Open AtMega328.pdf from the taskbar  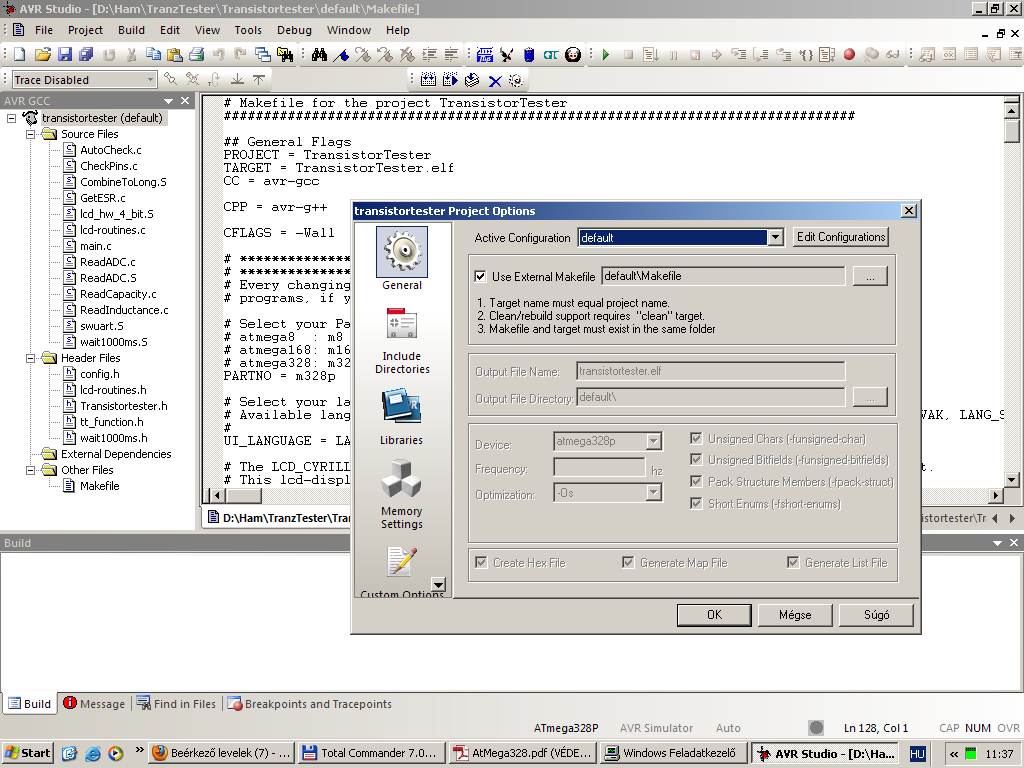click(x=523, y=753)
